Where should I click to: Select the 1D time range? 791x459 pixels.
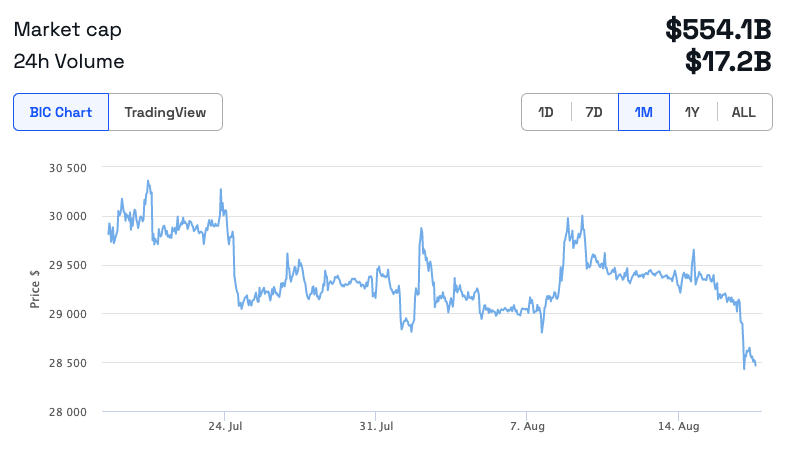tap(546, 112)
